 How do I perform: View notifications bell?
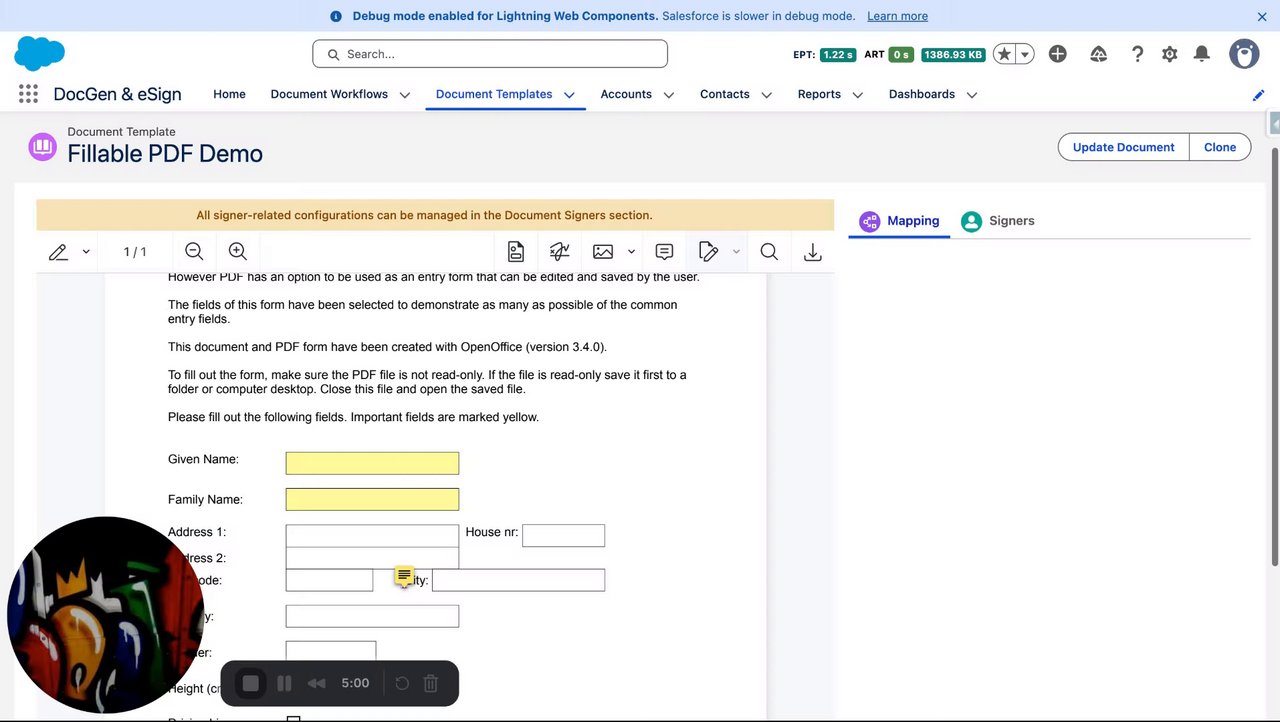(1202, 54)
